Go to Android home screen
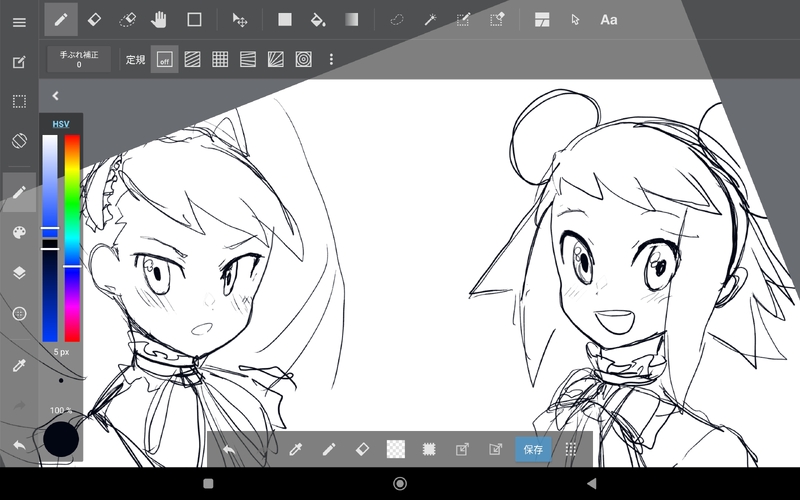Viewport: 800px width, 500px height. (400, 484)
